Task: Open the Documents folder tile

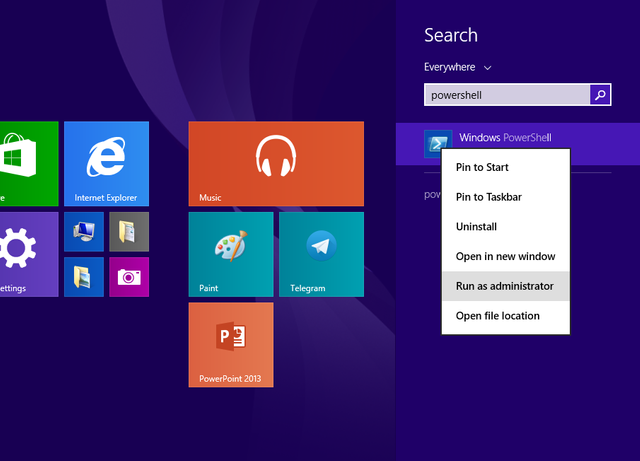Action: click(x=129, y=232)
